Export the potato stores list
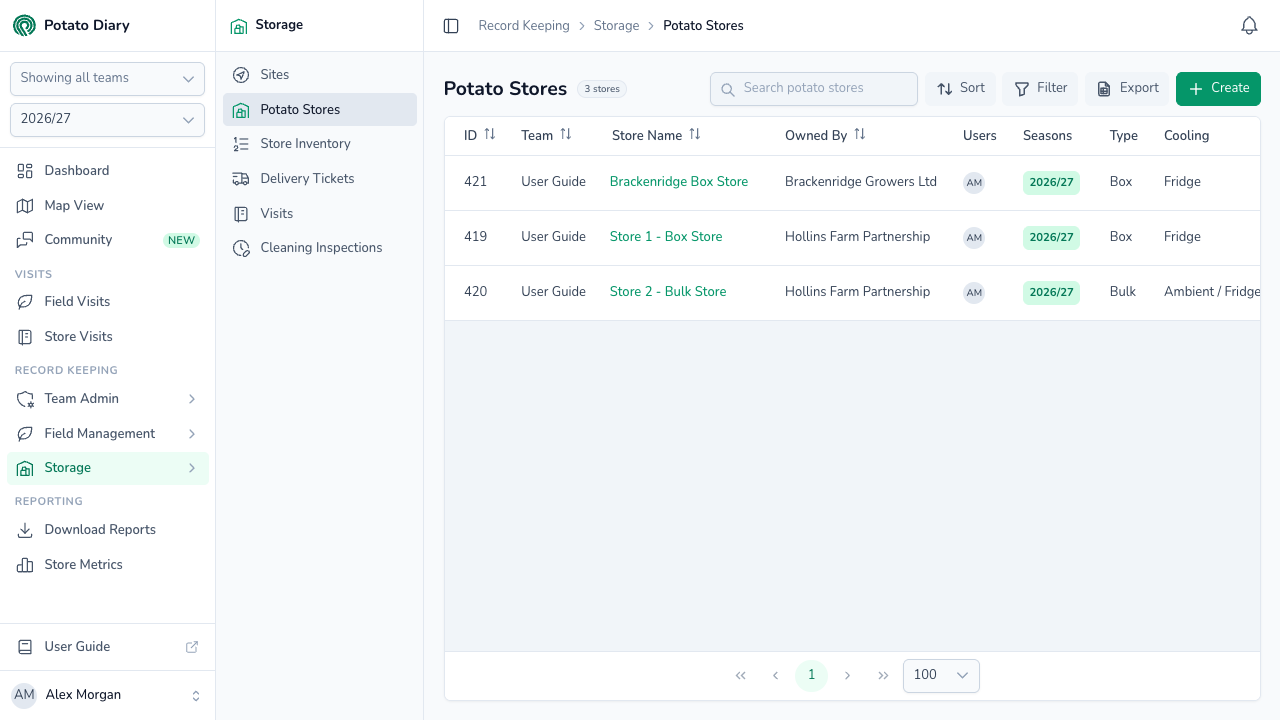The image size is (1280, 720). click(x=1127, y=89)
